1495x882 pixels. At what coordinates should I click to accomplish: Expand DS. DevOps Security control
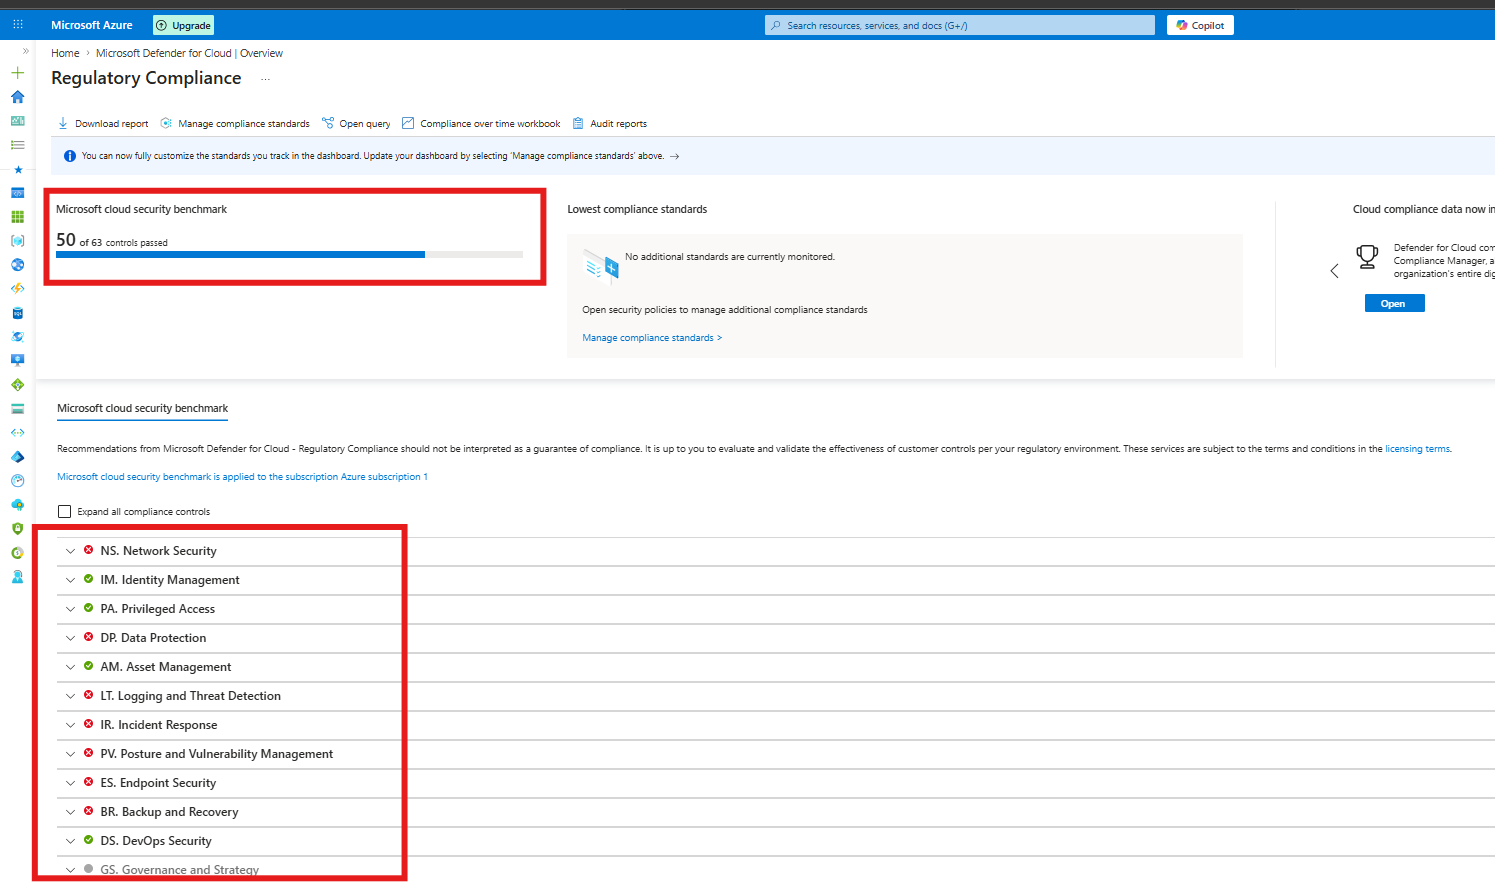[70, 841]
